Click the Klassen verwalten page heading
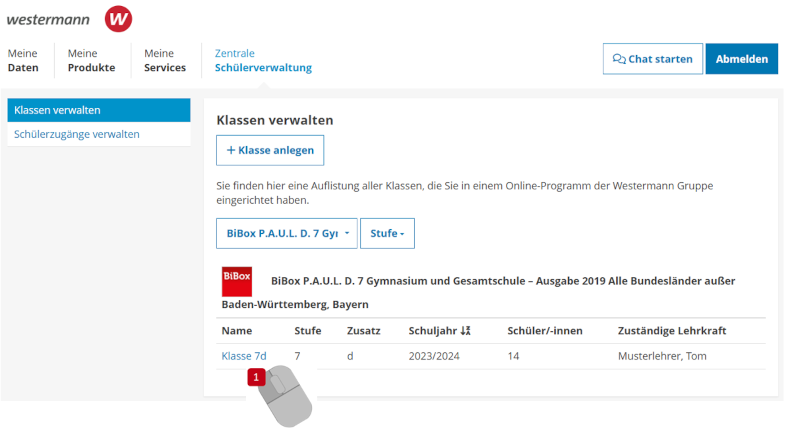800x432 pixels. 275,120
